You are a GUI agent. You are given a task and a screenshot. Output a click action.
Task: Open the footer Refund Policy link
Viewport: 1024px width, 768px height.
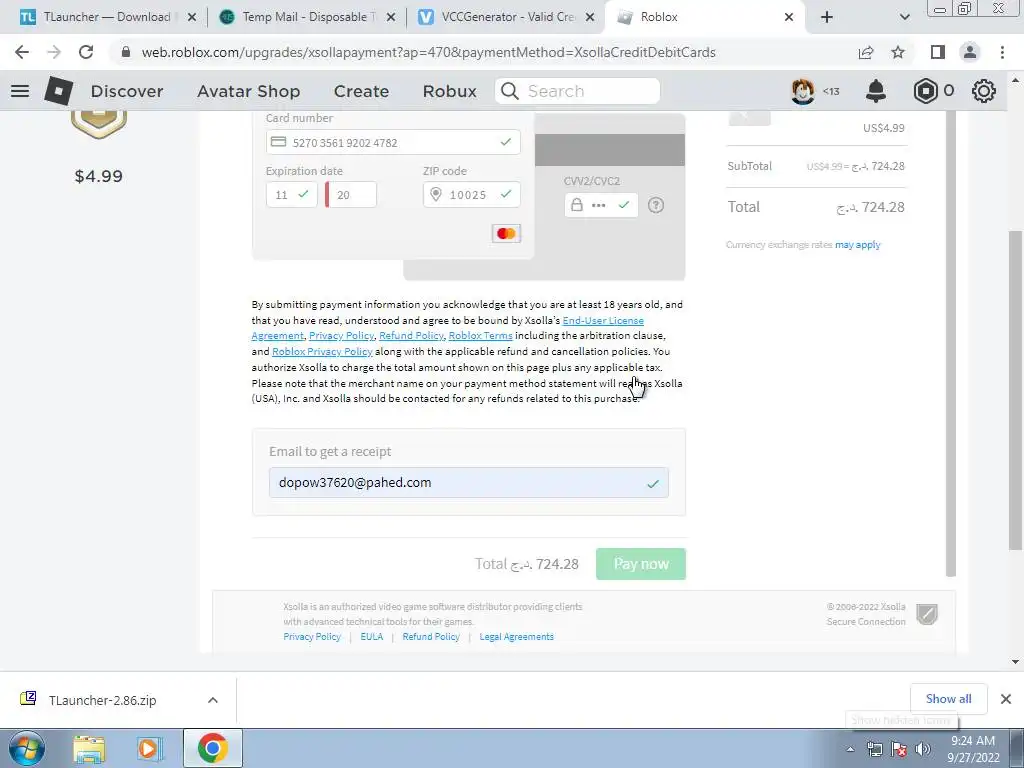(x=431, y=637)
